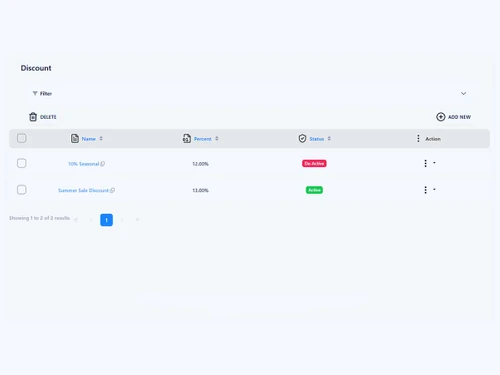Click the 13.00% percent value
The height and width of the screenshot is (375, 500).
pyautogui.click(x=200, y=190)
